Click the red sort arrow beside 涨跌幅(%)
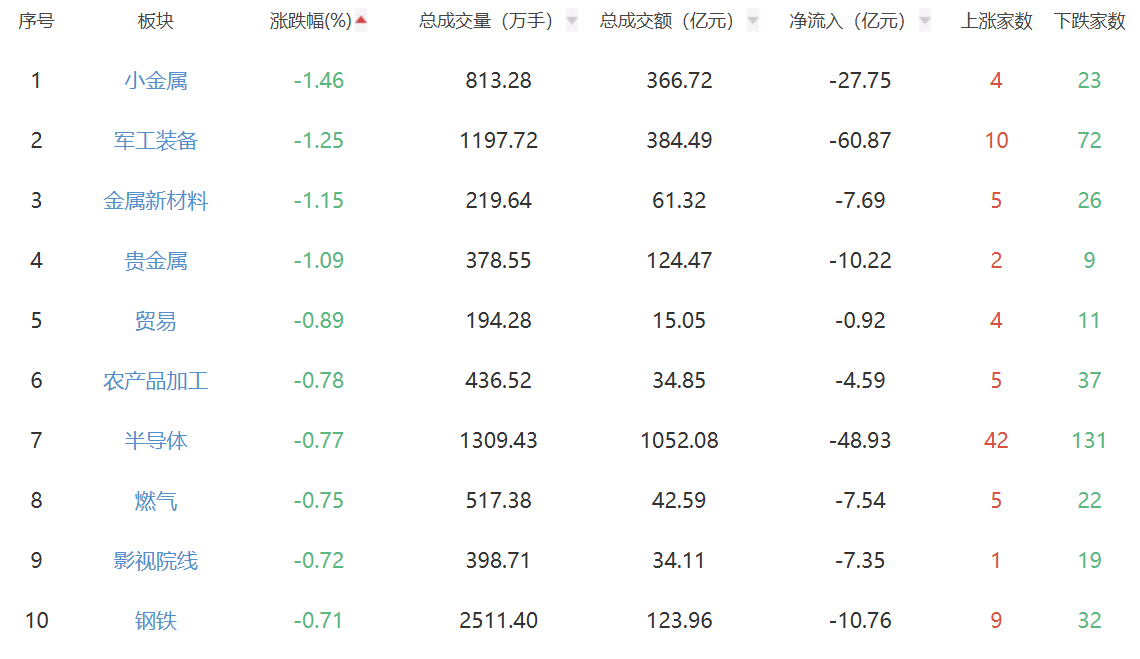The image size is (1140, 659). 361,20
